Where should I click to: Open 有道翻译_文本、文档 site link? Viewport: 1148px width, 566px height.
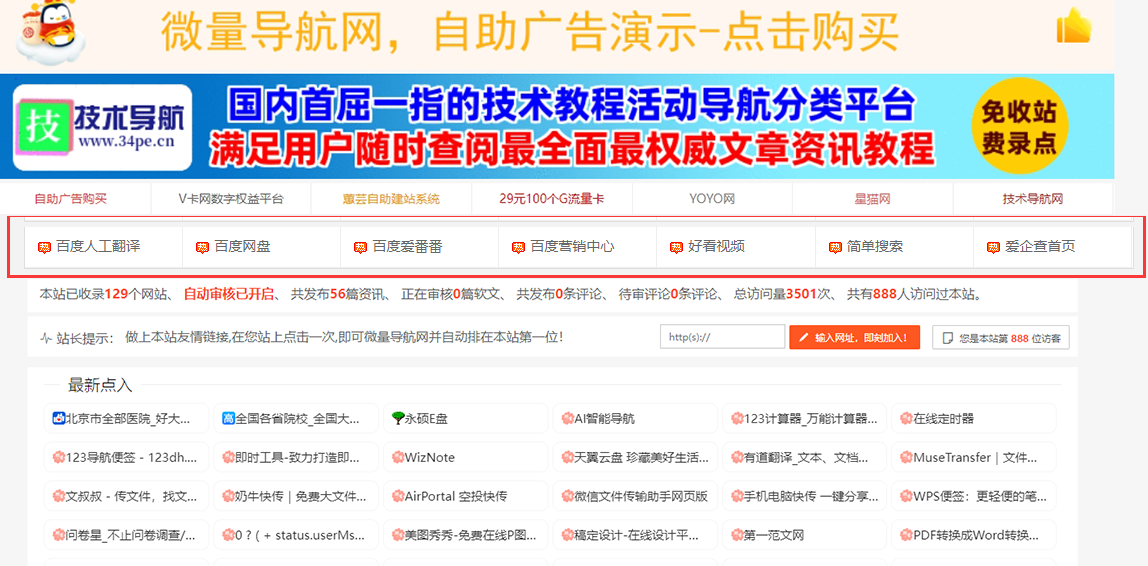tap(805, 457)
